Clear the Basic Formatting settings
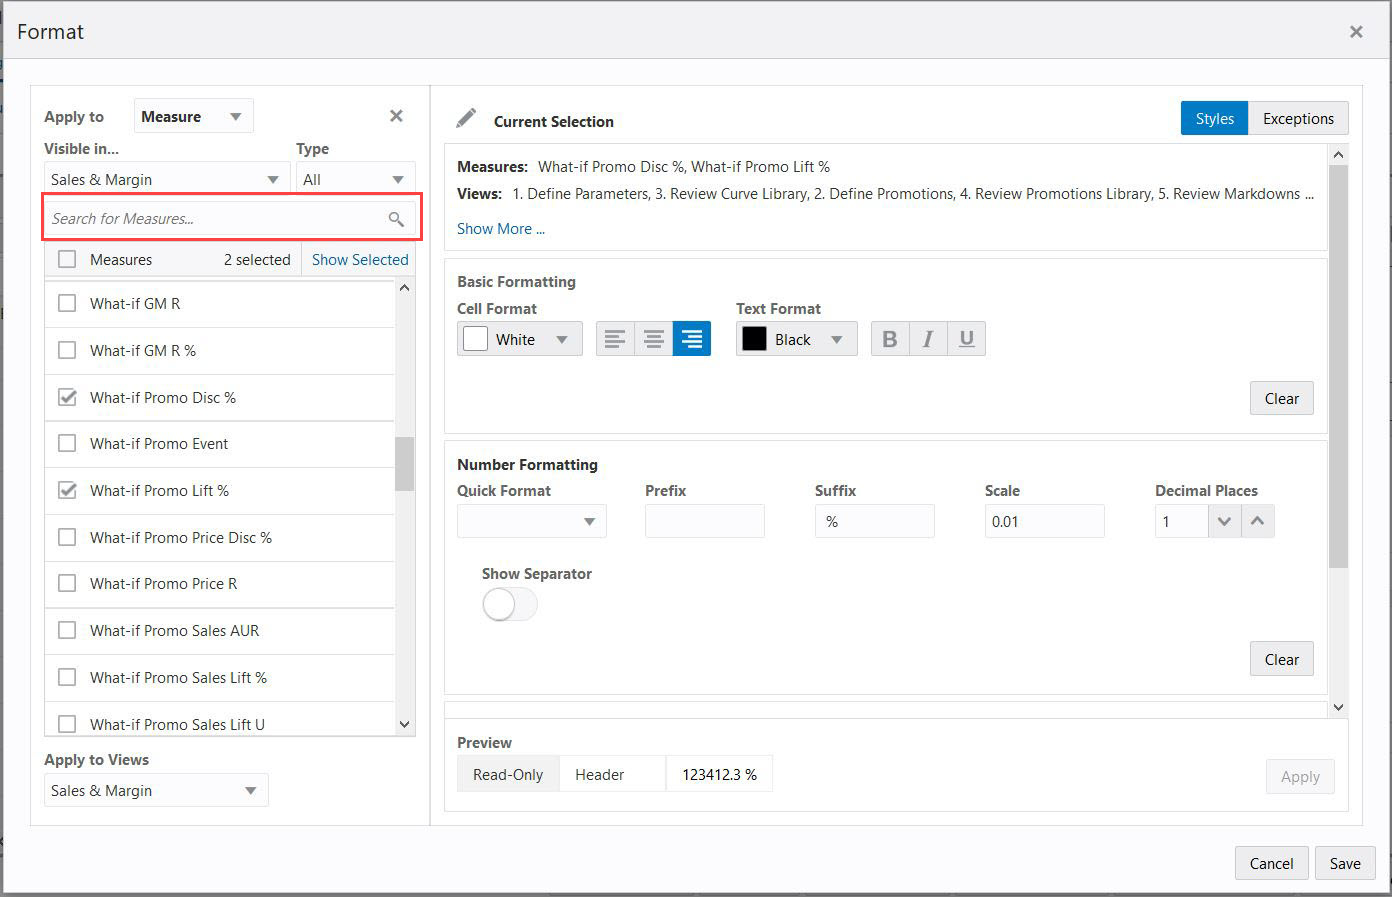 click(x=1281, y=398)
